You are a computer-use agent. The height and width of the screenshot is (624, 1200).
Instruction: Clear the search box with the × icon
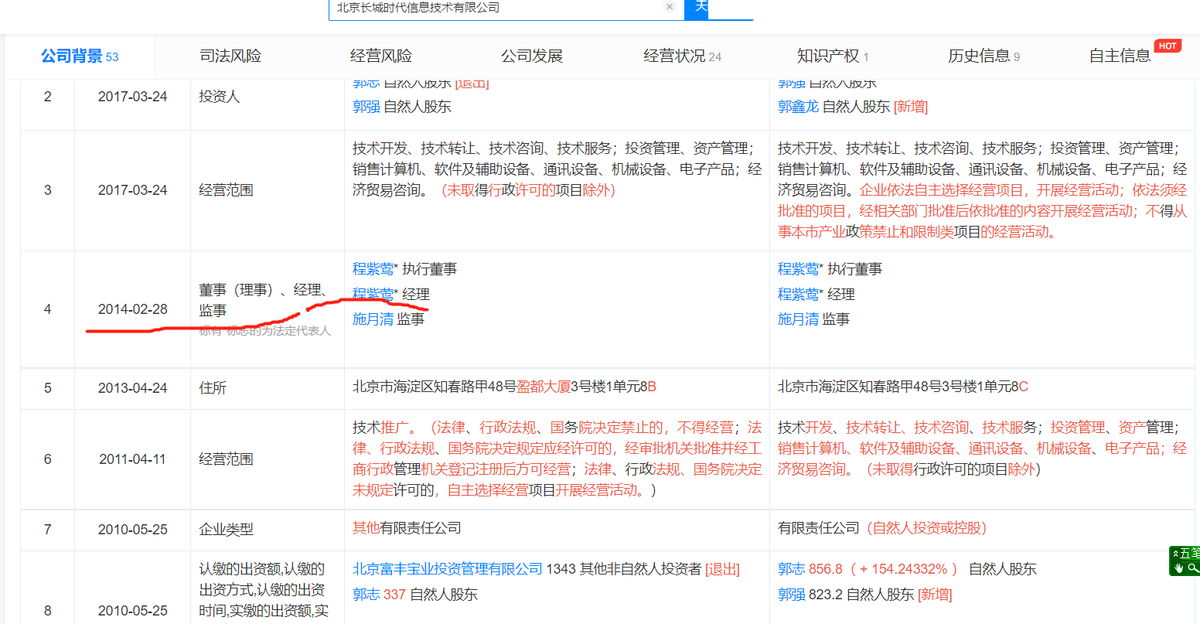[x=669, y=7]
